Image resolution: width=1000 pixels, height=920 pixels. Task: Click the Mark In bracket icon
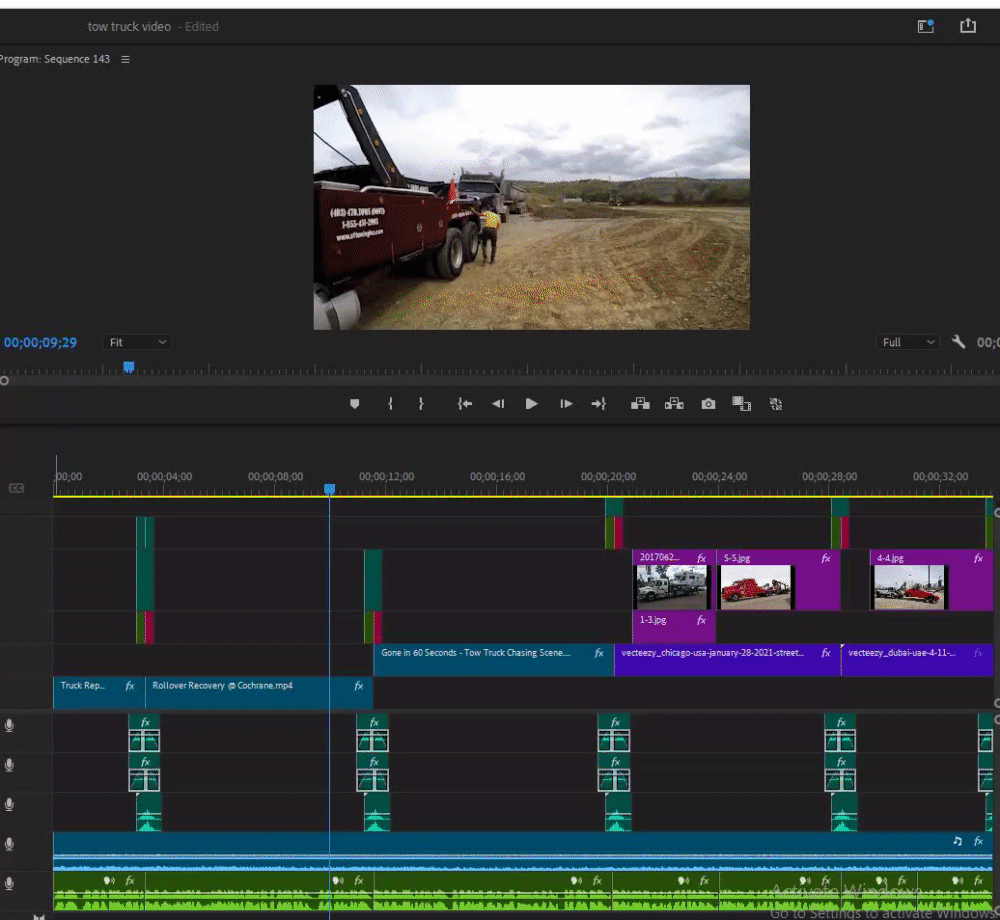point(390,404)
